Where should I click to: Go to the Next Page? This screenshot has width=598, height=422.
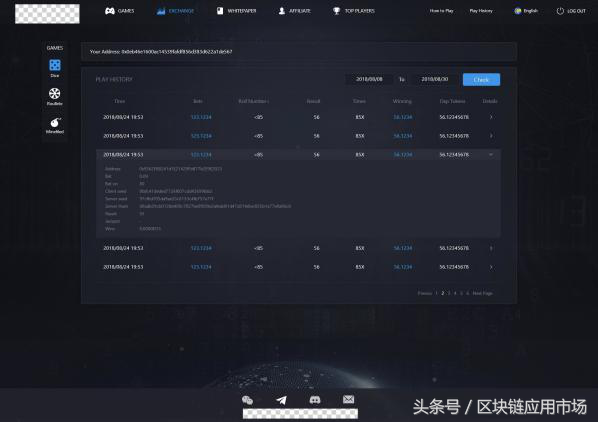482,293
